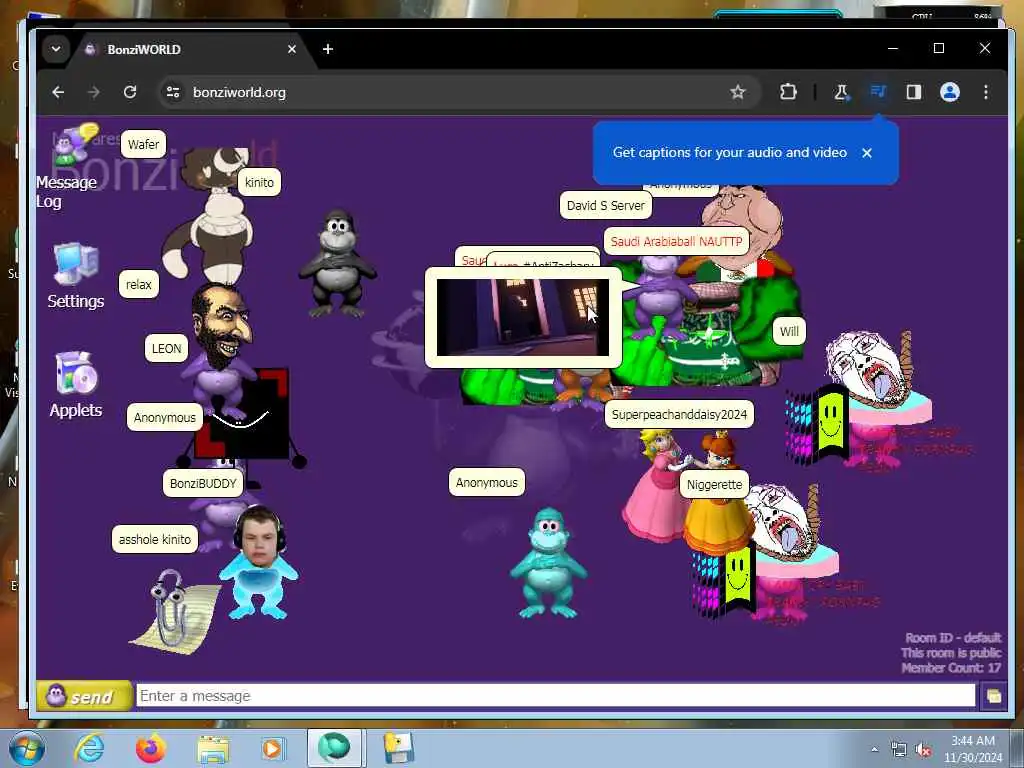Open Chrome Labs flask icon
The width and height of the screenshot is (1024, 768).
pos(841,92)
